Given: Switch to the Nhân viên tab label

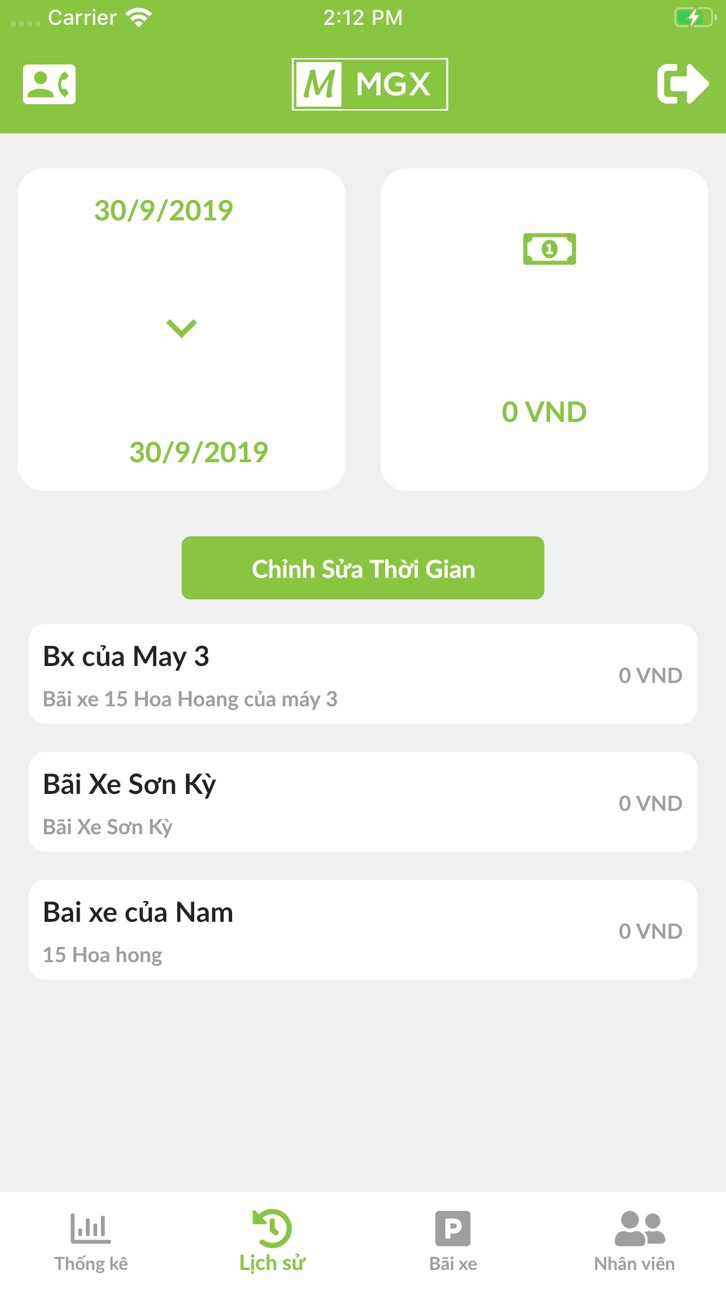Looking at the screenshot, I should tap(634, 1264).
